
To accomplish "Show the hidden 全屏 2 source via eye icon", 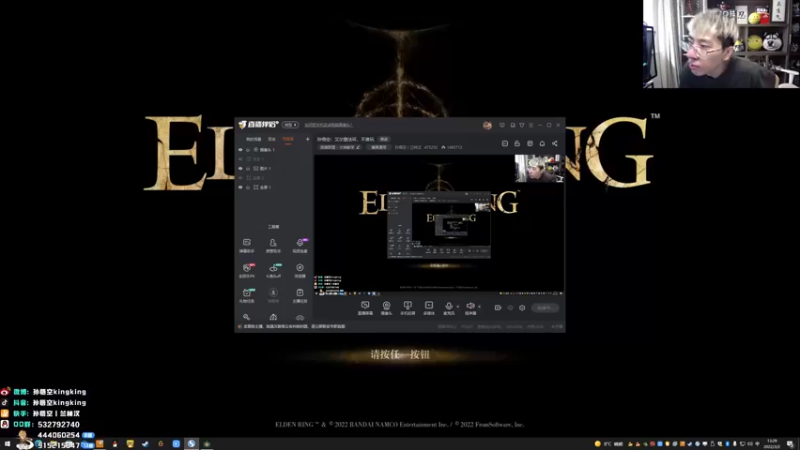I will pyautogui.click(x=240, y=178).
